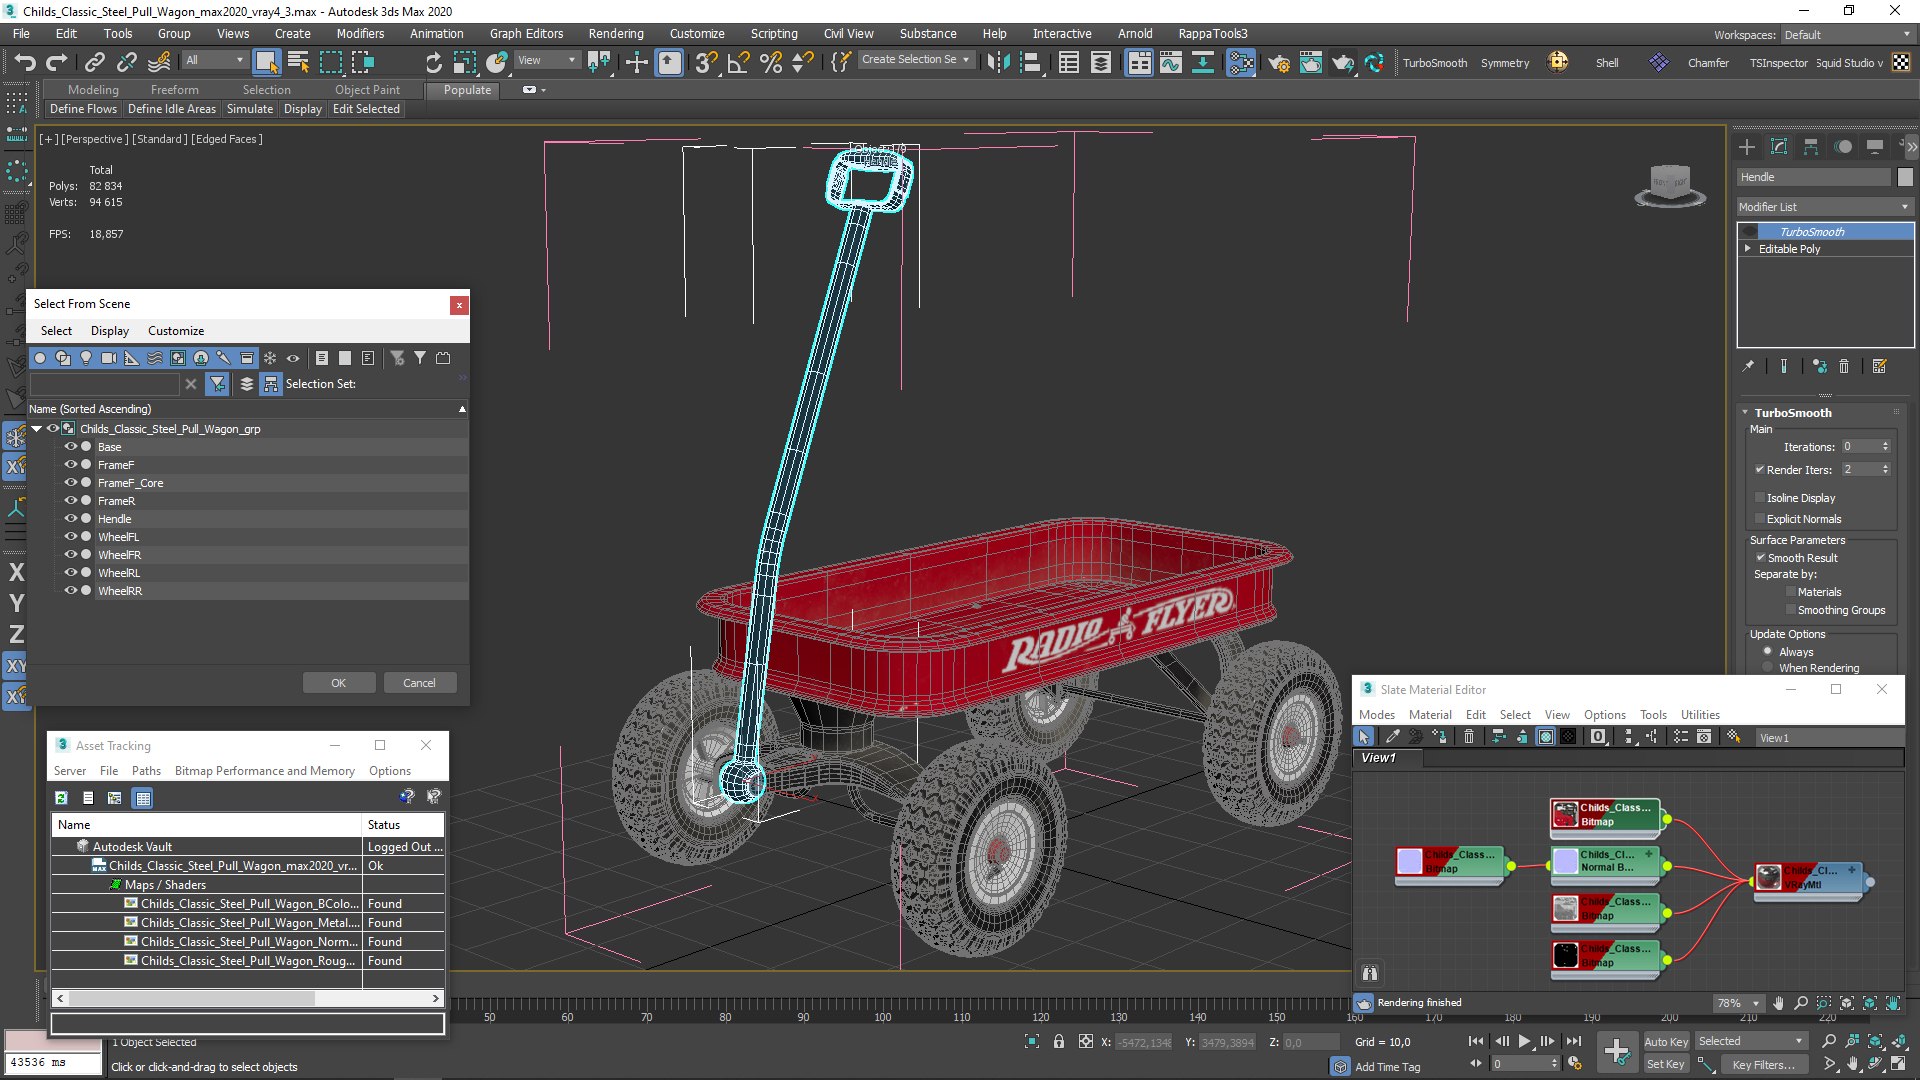Viewport: 1920px width, 1080px height.
Task: Activate the Select and Rotate tool
Action: tap(433, 62)
